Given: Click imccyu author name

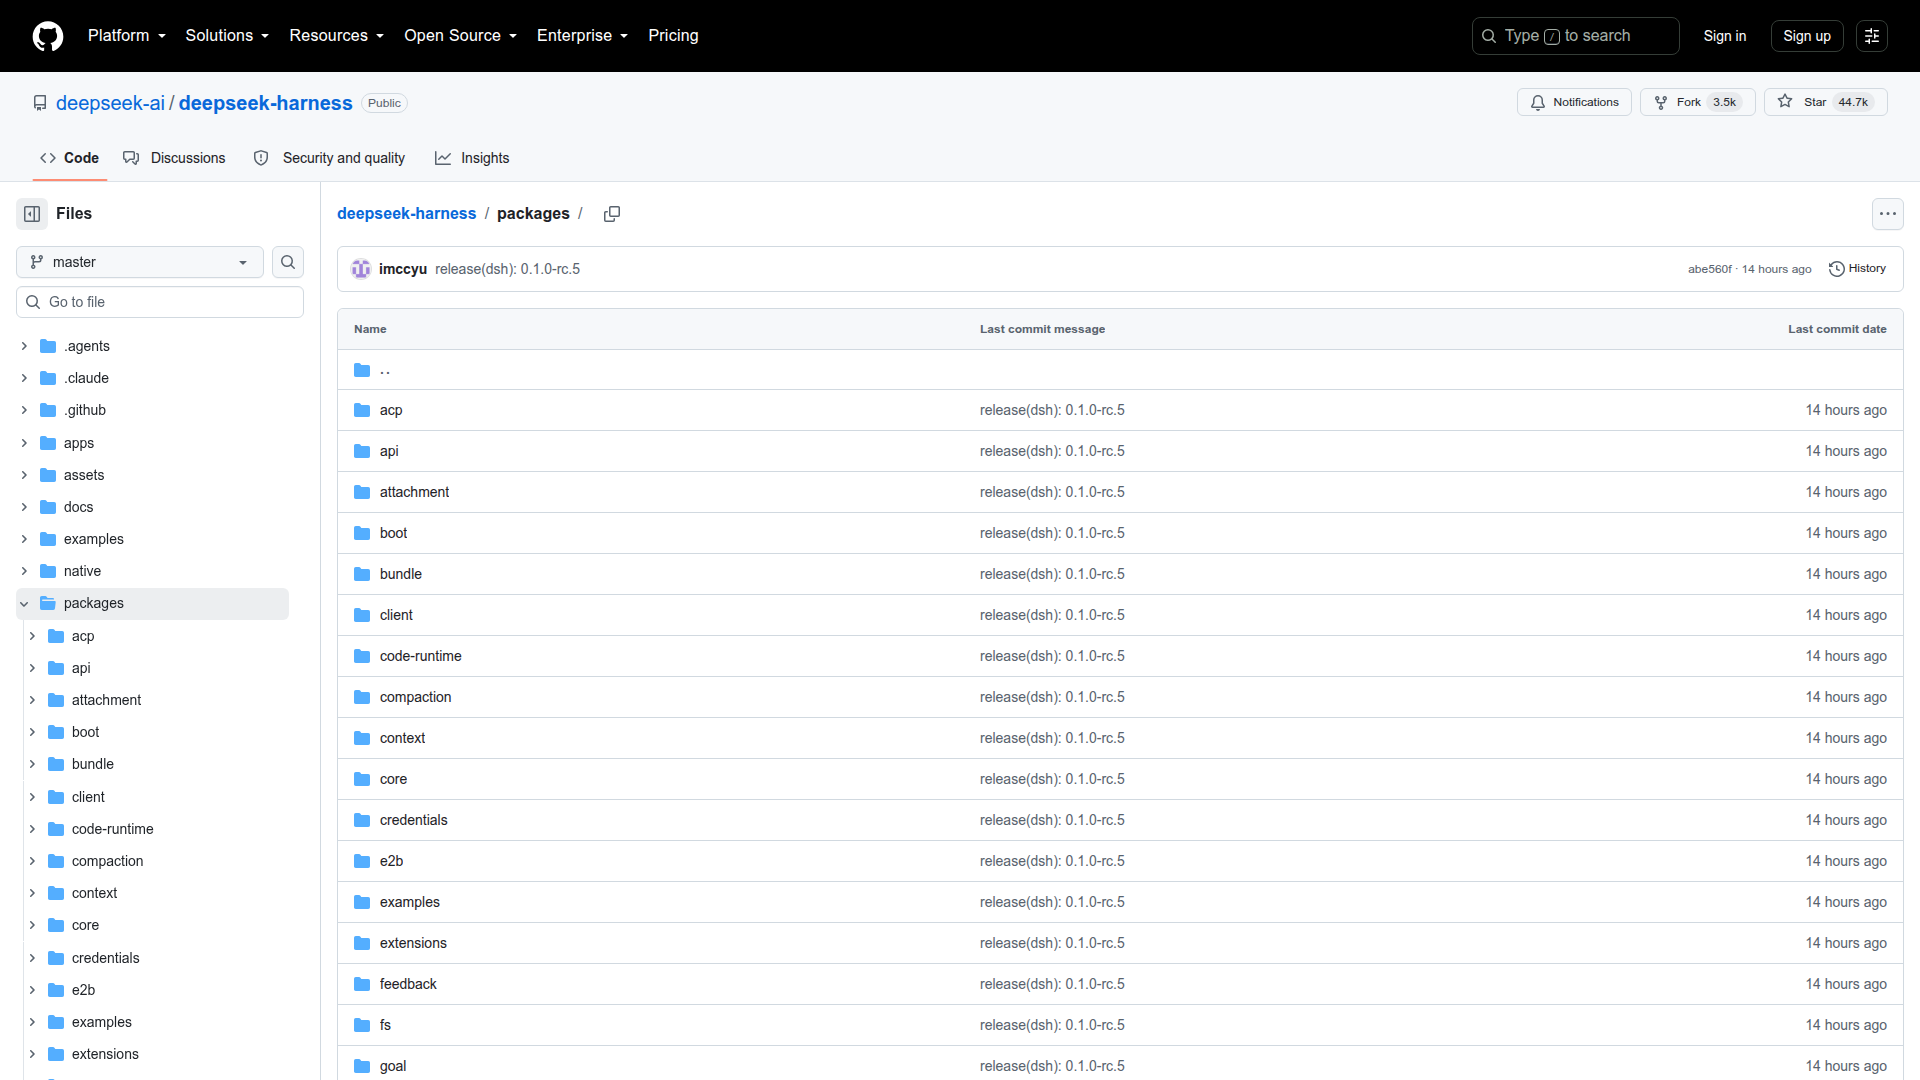Looking at the screenshot, I should tap(403, 269).
